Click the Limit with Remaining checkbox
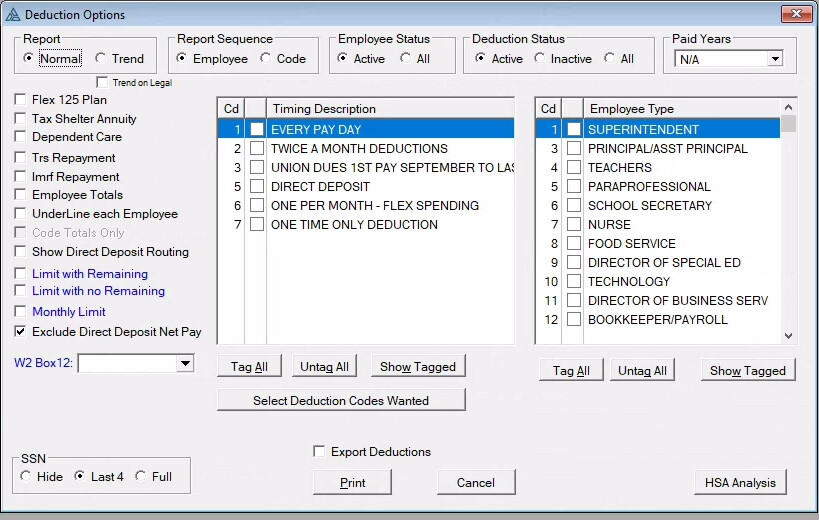Image resolution: width=819 pixels, height=520 pixels. [21, 273]
